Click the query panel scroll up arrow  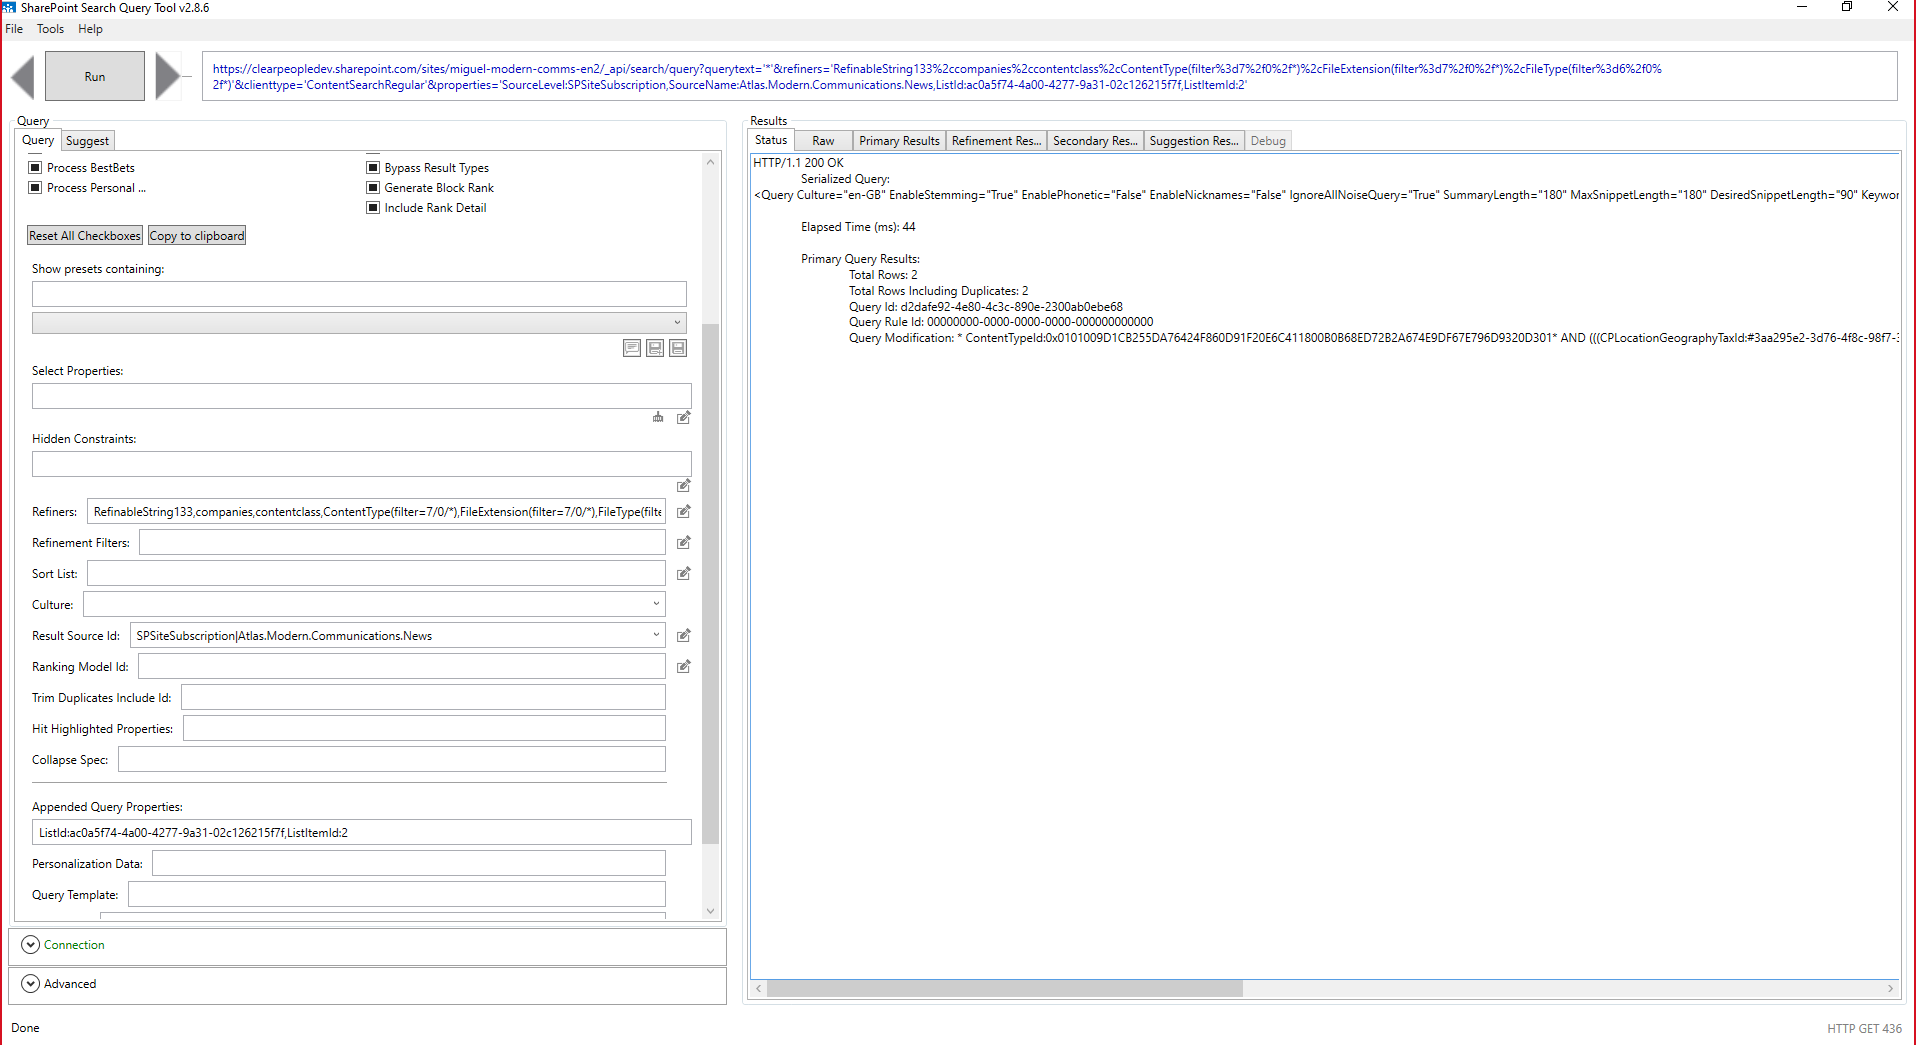tap(710, 161)
